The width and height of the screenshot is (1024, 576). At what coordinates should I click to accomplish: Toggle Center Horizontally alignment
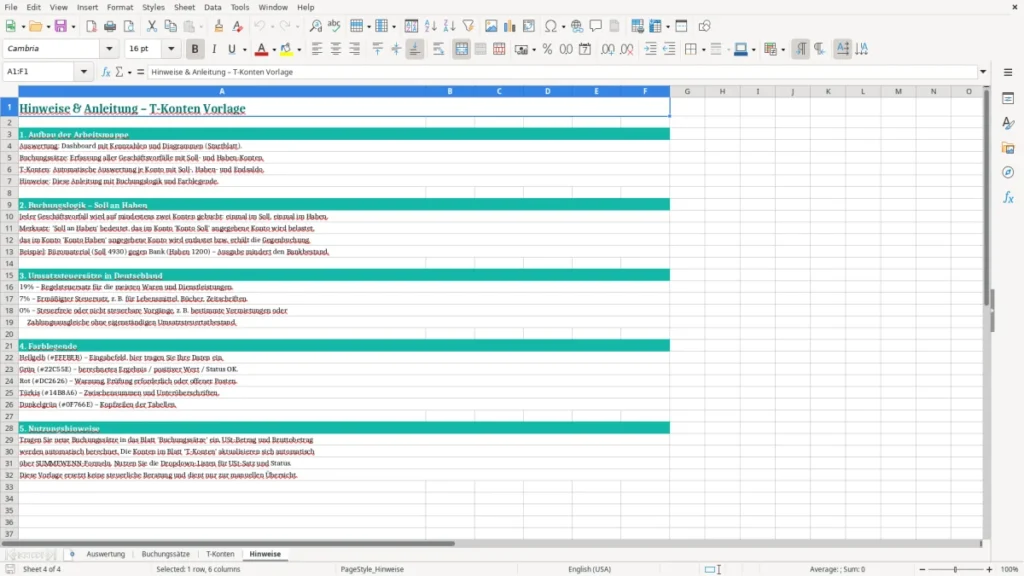[336, 49]
